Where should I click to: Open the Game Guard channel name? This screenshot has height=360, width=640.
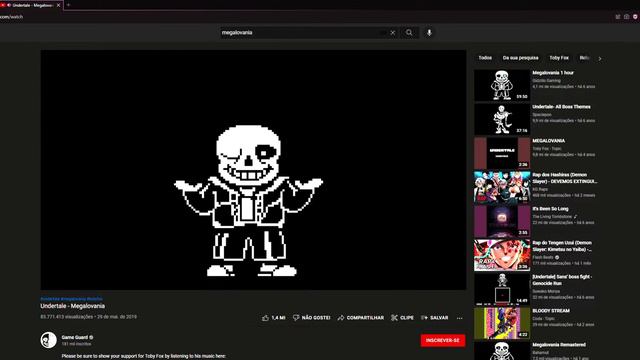point(75,337)
